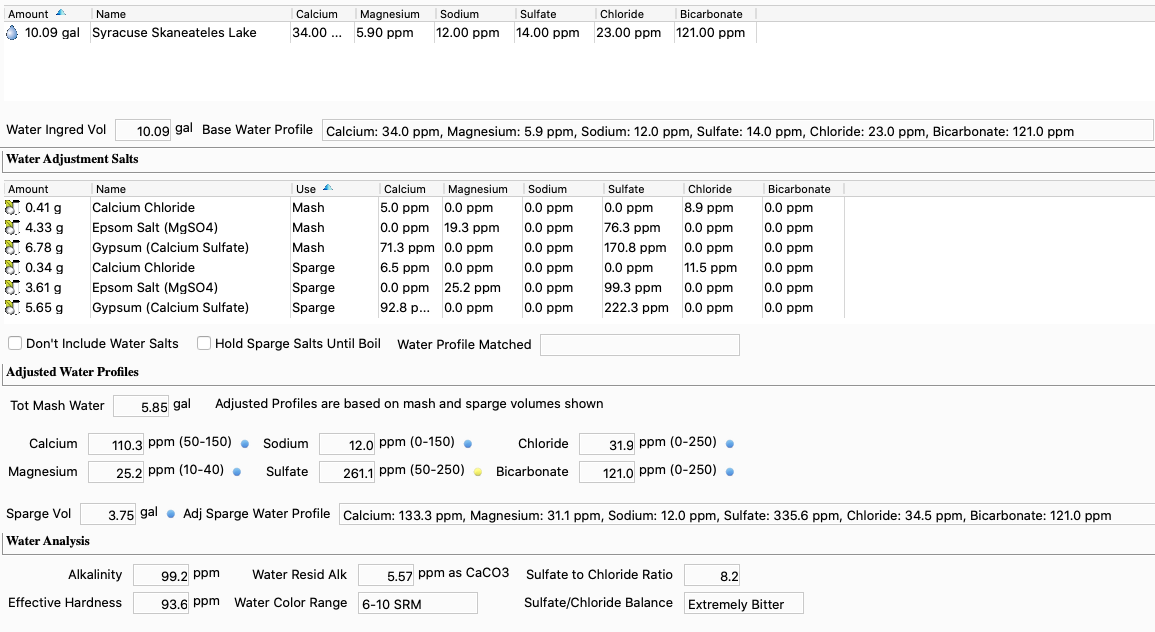The image size is (1155, 632).
Task: Click salt icon beside 3.61 g Epsom Salt
Action: point(13,287)
